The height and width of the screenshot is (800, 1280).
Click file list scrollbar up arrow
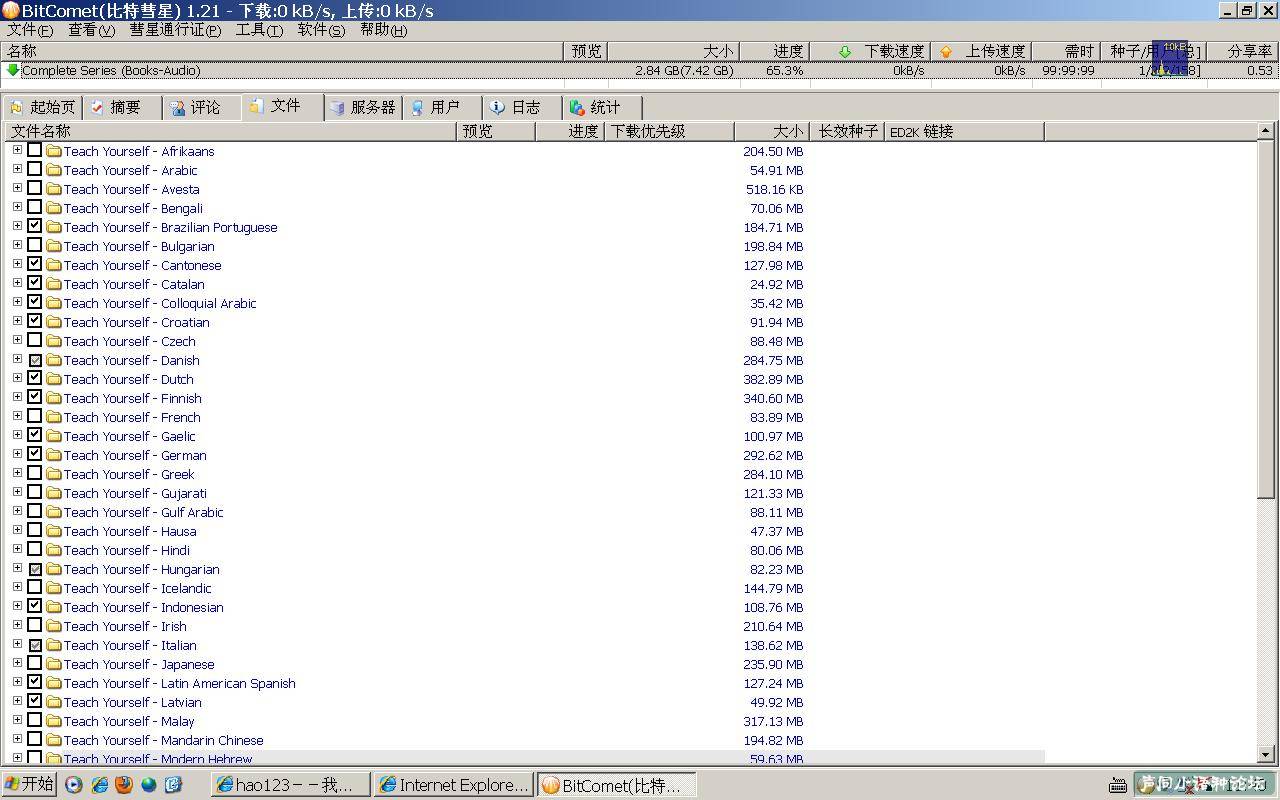[x=1266, y=131]
